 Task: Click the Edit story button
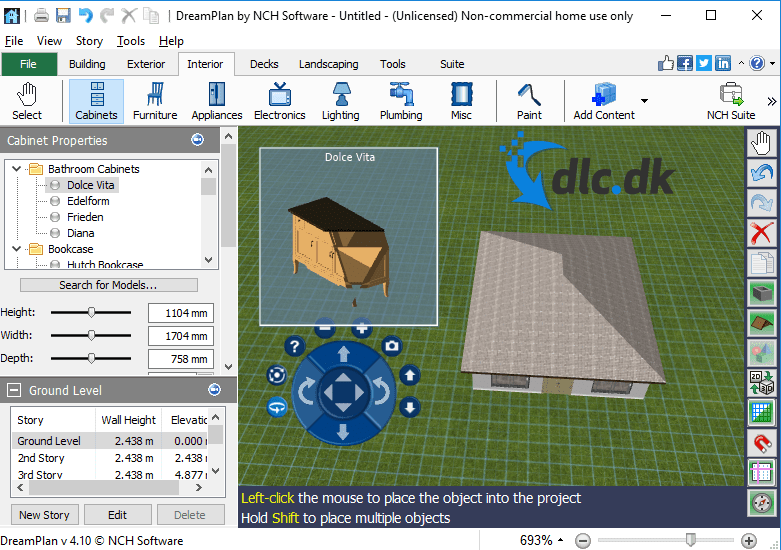pyautogui.click(x=118, y=515)
